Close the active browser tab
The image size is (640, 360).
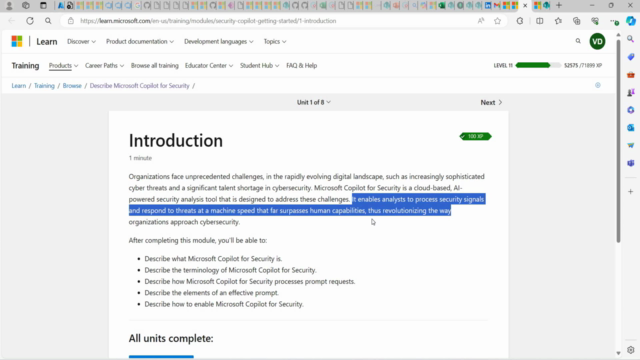coord(525,5)
